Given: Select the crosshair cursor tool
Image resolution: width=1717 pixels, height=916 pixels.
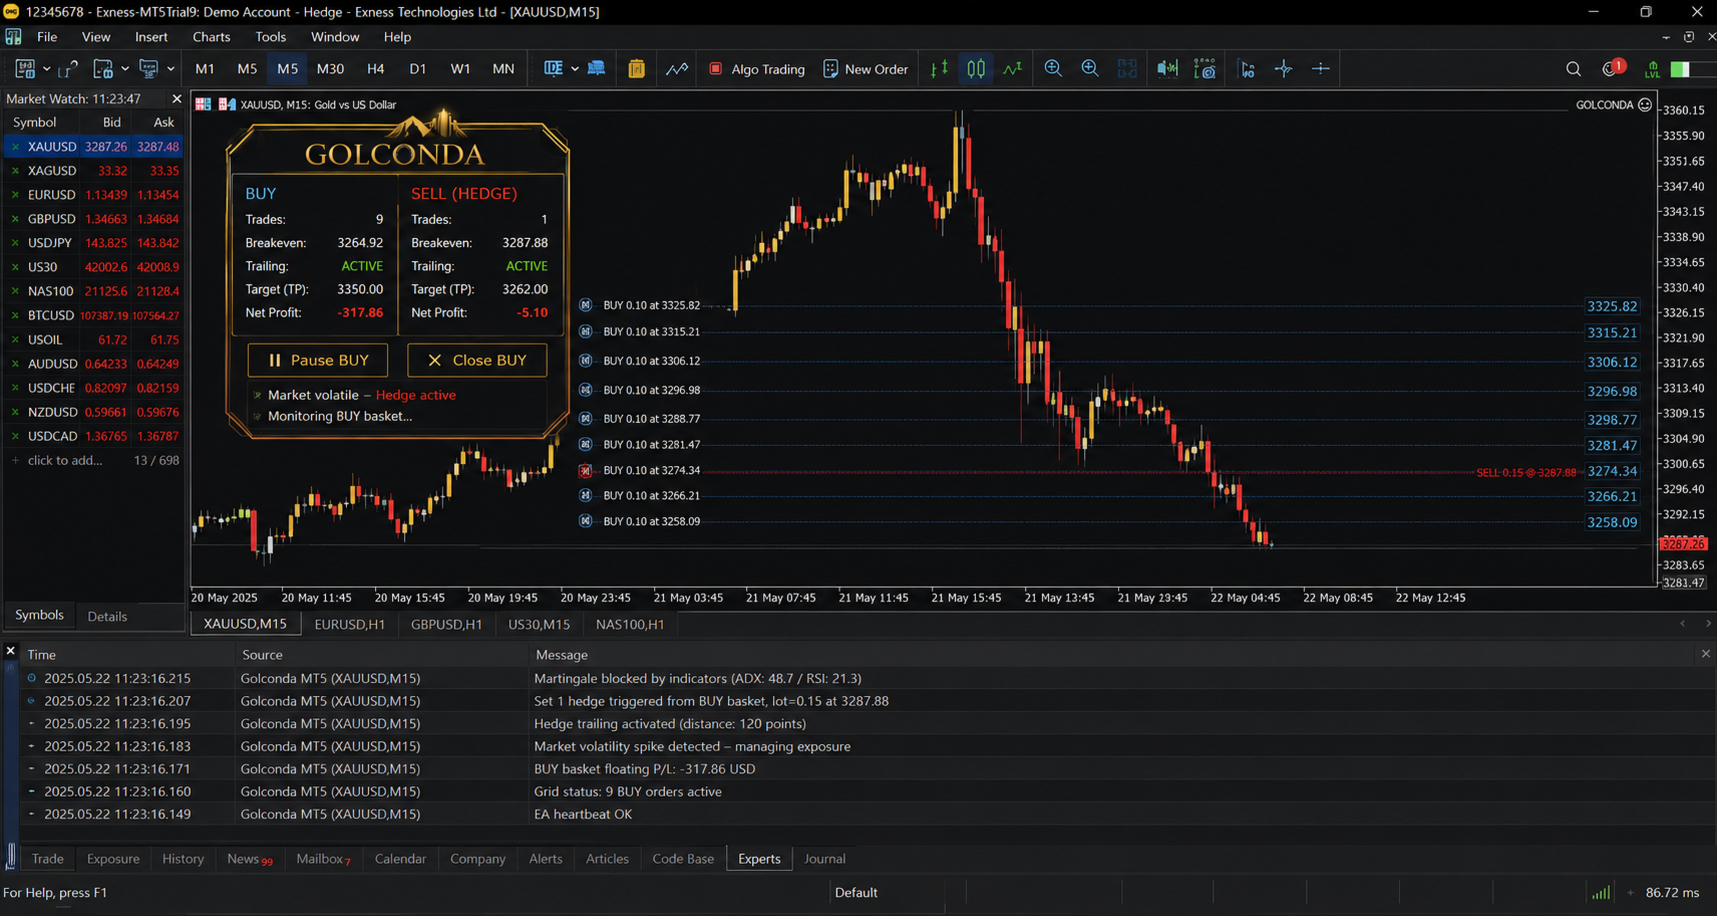Looking at the screenshot, I should (x=1284, y=69).
